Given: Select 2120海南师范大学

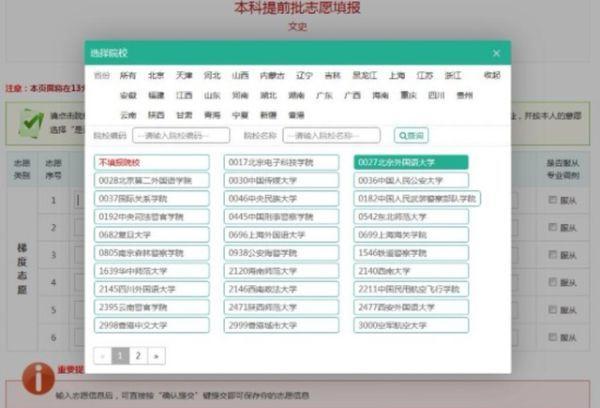Looking at the screenshot, I should 281,271.
